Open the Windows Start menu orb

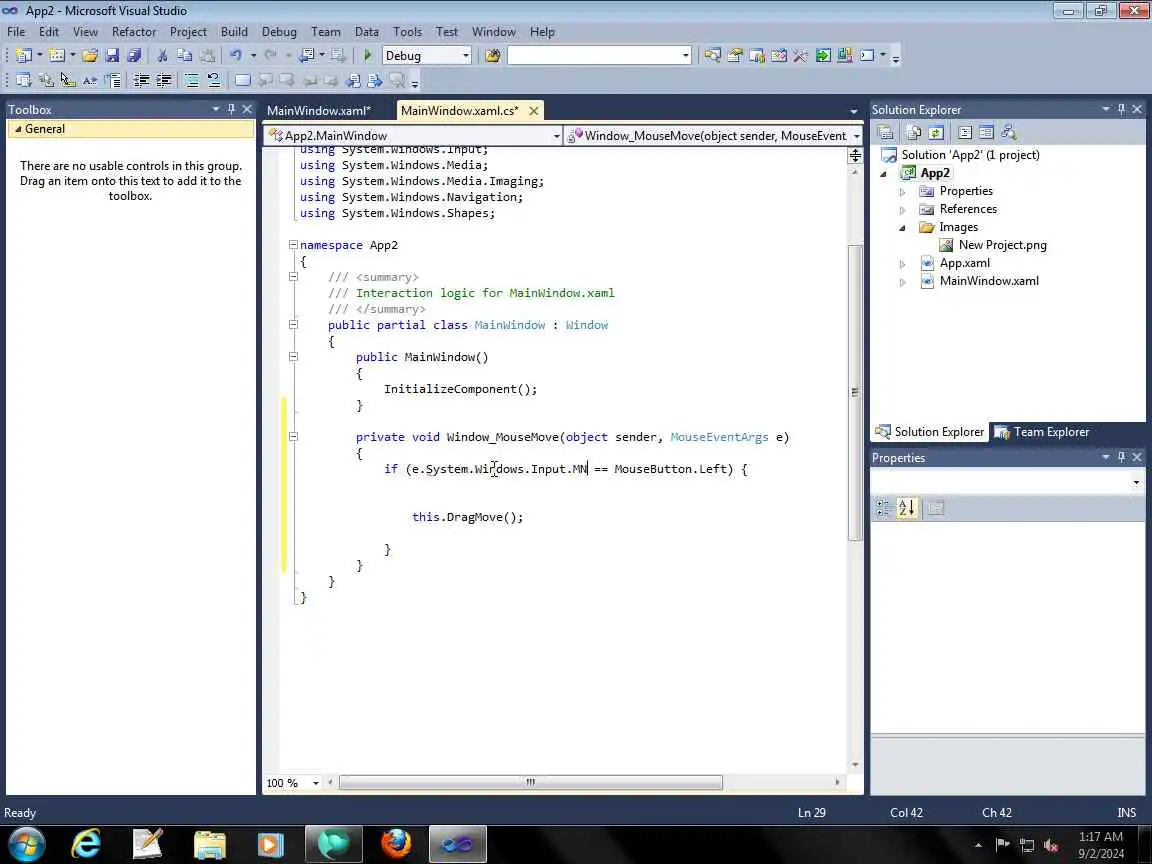[26, 843]
